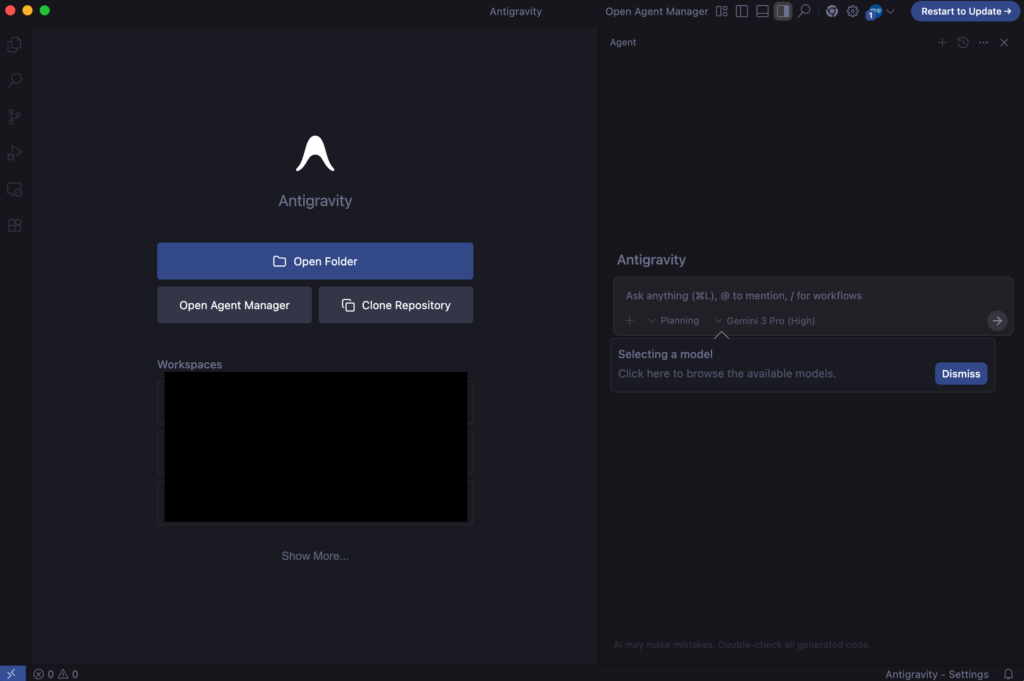Expand the account avatar dropdown chevron
The image size is (1024, 681).
[x=890, y=12]
